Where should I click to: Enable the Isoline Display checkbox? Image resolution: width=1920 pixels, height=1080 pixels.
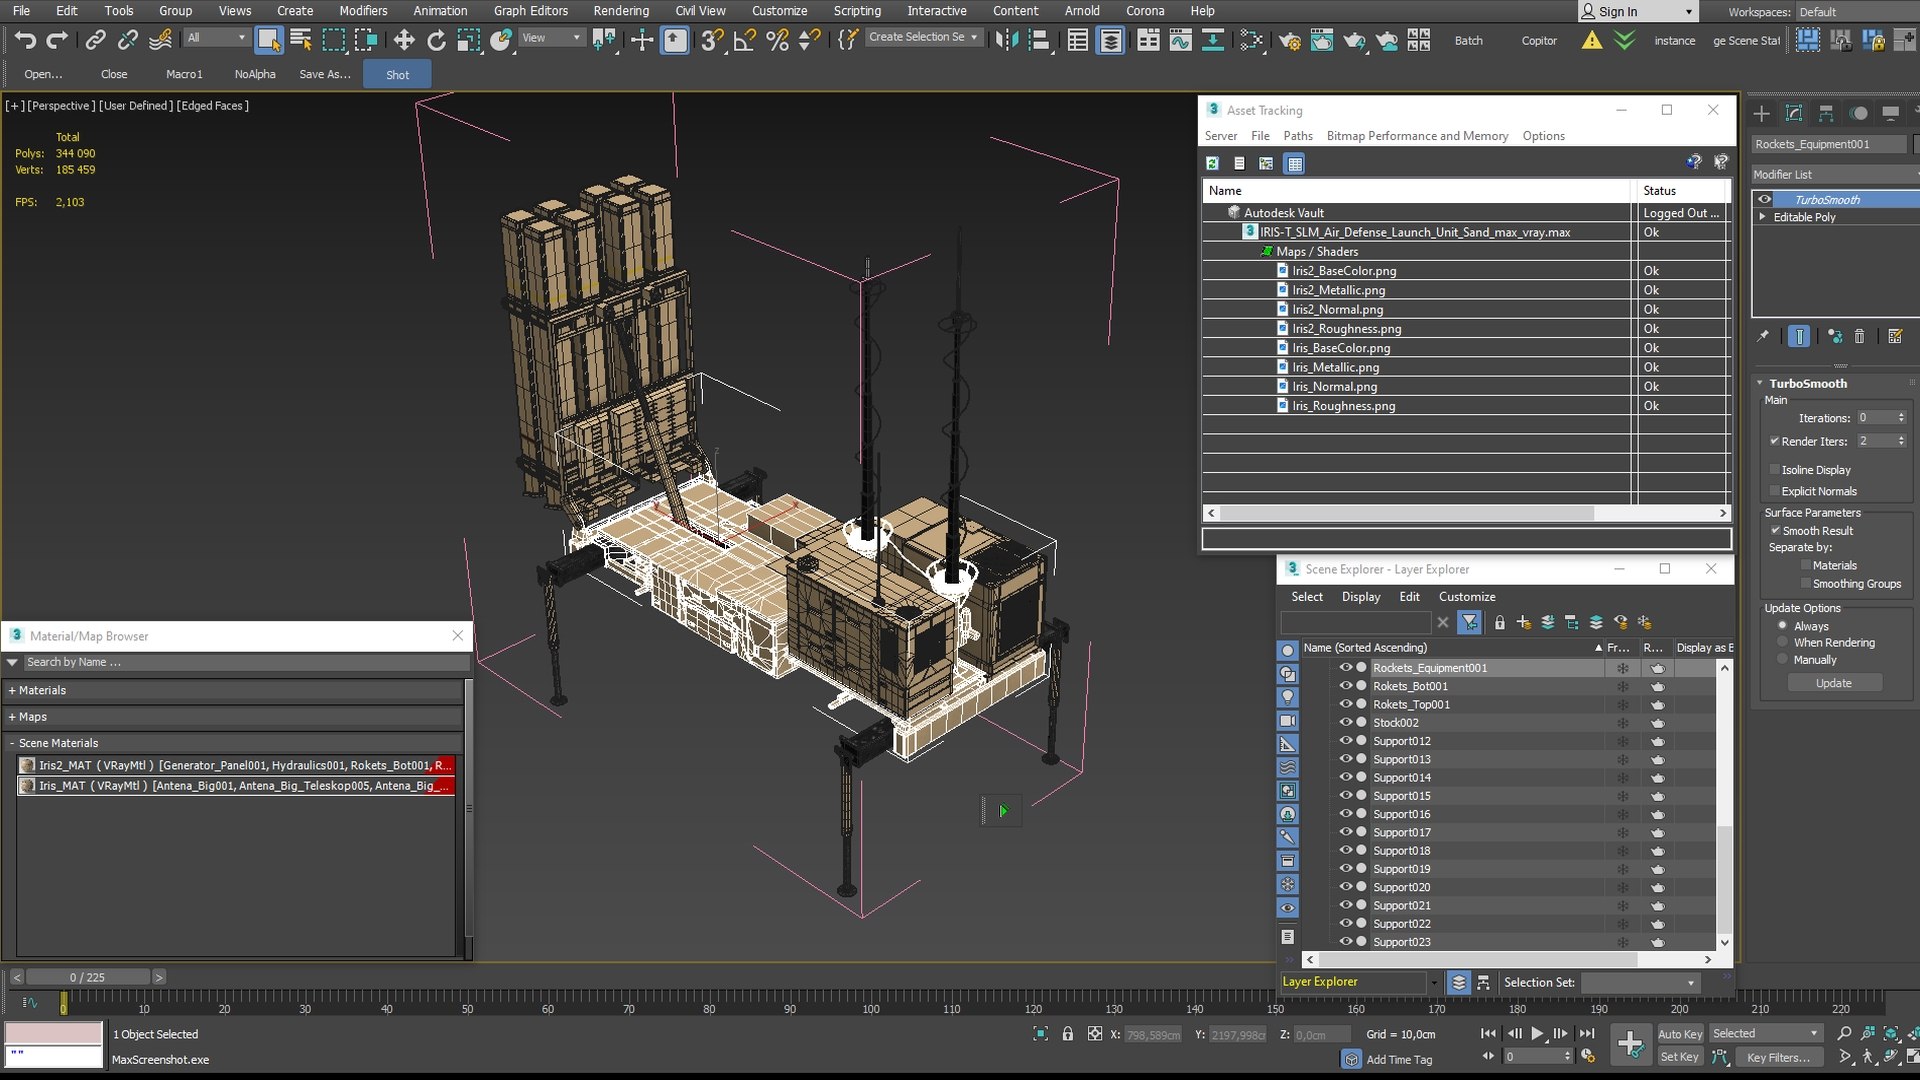[x=1775, y=470]
